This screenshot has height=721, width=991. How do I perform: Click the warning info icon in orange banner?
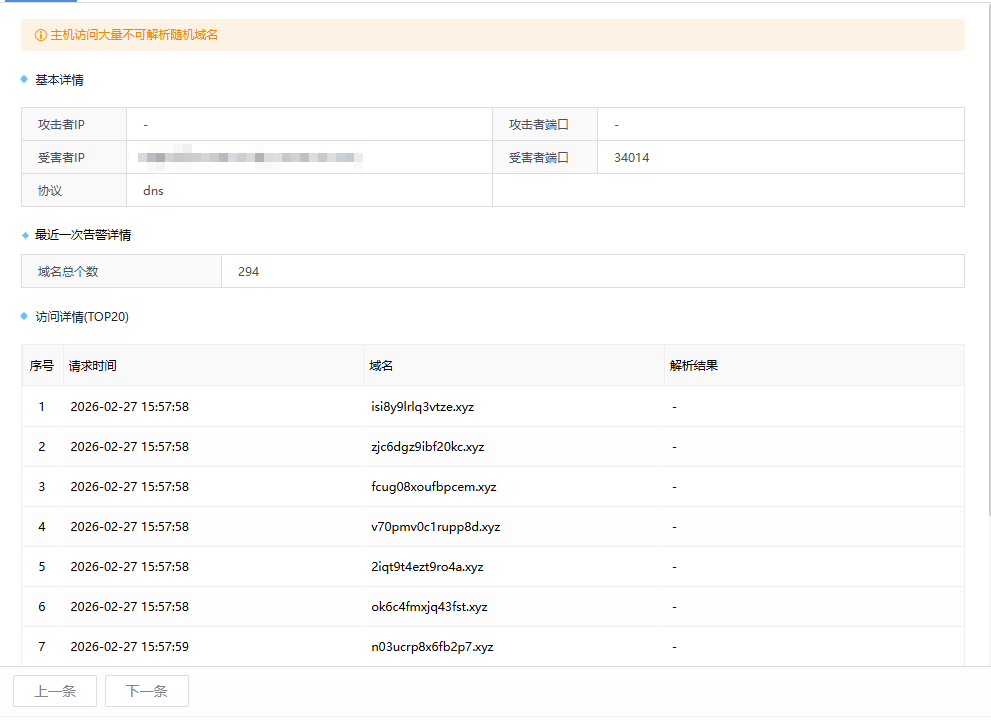pyautogui.click(x=41, y=35)
